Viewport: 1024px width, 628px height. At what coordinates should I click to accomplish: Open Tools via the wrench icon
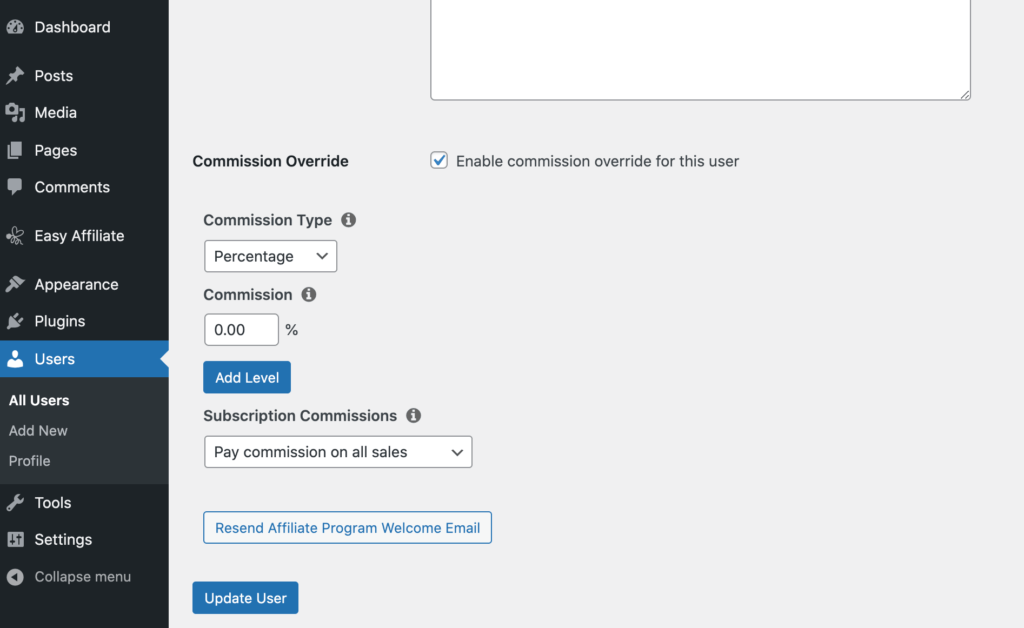15,502
